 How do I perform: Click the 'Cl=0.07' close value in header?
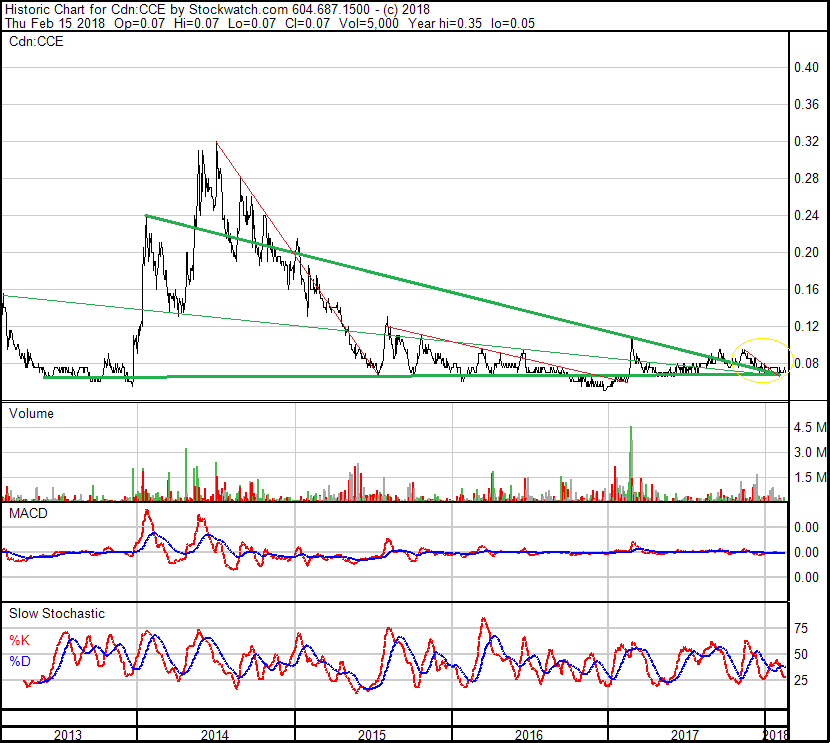tap(308, 23)
